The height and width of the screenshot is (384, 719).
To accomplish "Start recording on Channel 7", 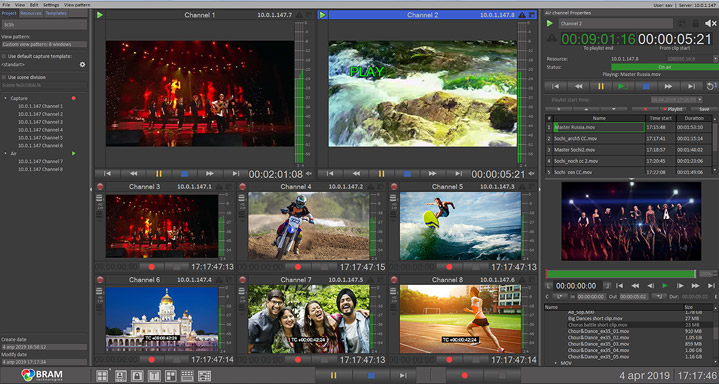I will pyautogui.click(x=298, y=360).
